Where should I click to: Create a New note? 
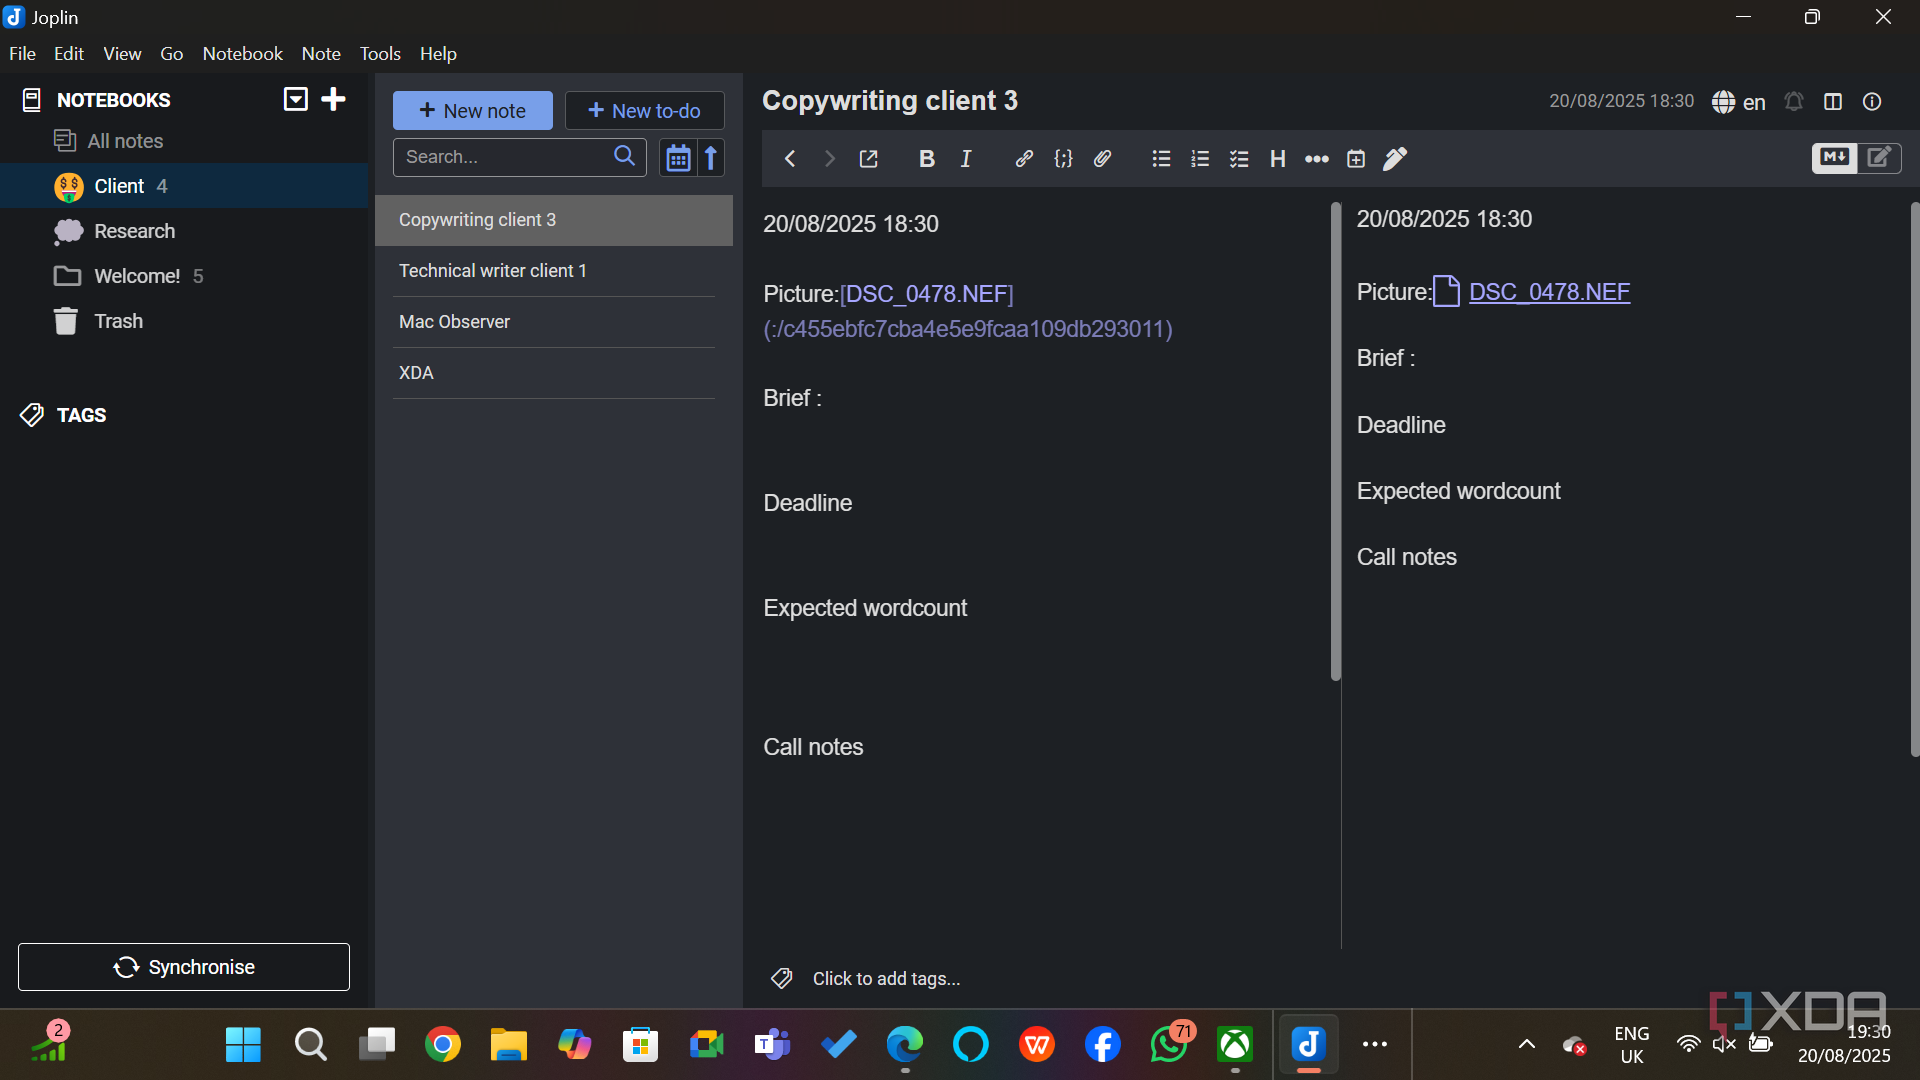473,111
